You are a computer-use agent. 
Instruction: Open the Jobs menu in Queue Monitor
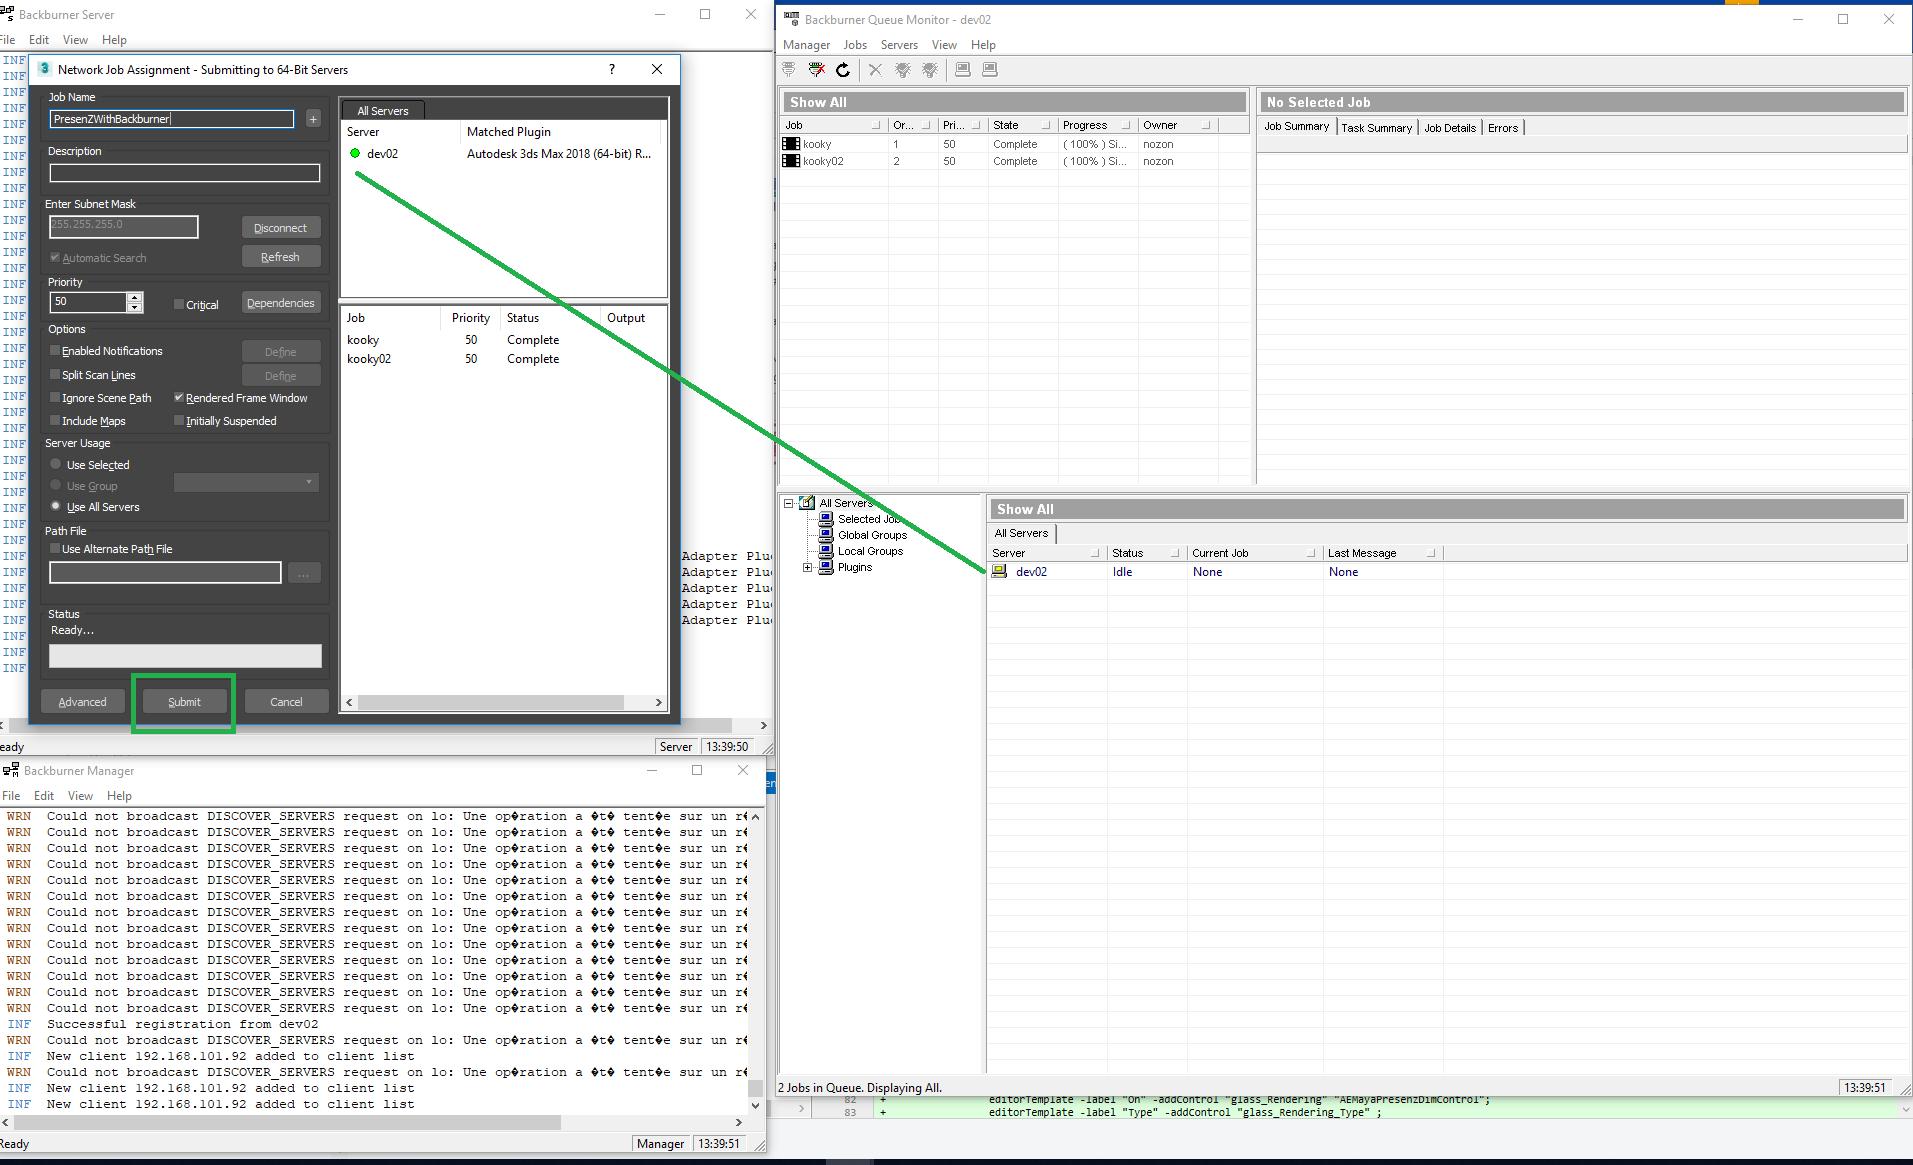(x=855, y=45)
